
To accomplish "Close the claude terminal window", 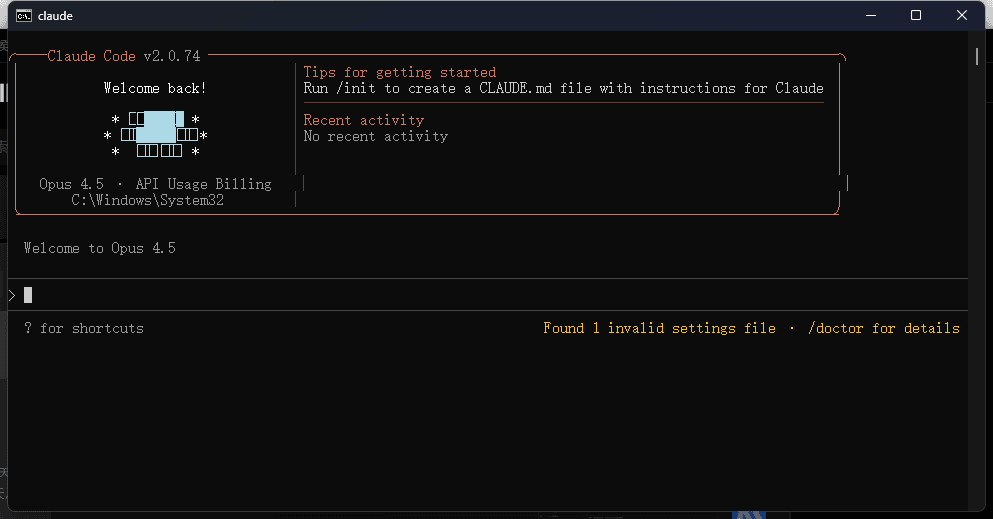I will (962, 16).
